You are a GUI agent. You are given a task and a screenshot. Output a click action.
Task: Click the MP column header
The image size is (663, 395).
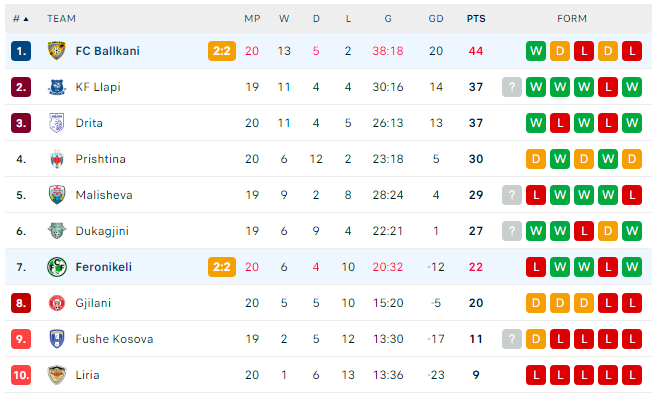pos(252,19)
